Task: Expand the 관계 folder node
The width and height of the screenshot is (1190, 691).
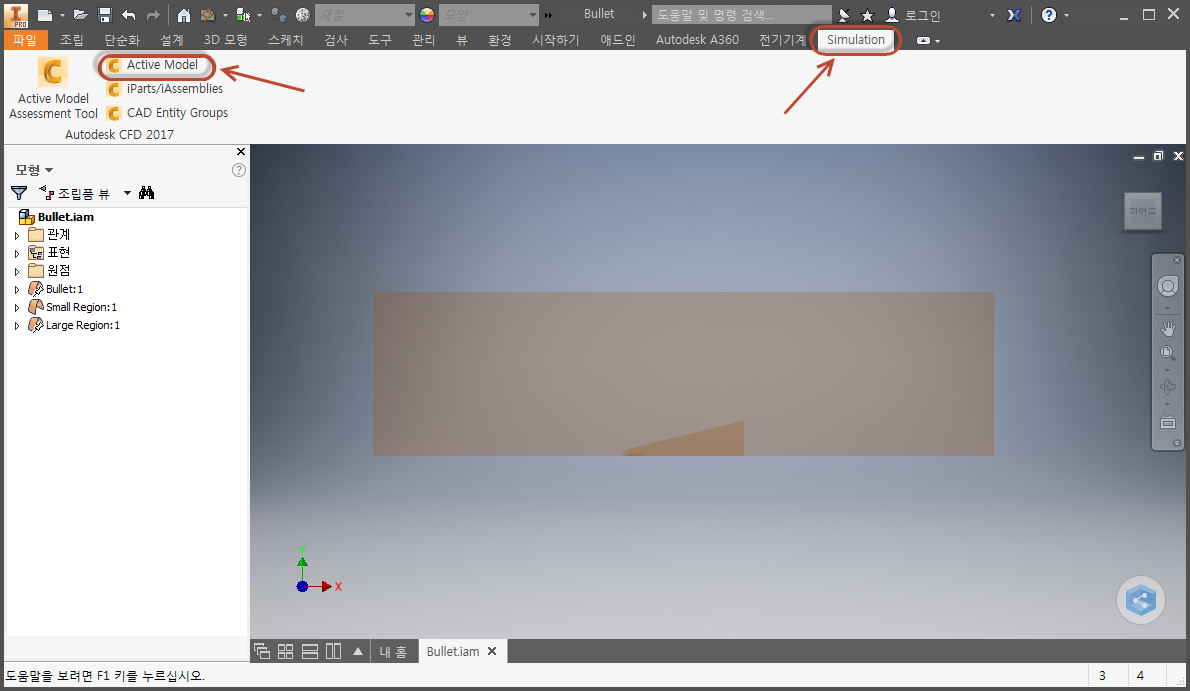Action: 17,235
